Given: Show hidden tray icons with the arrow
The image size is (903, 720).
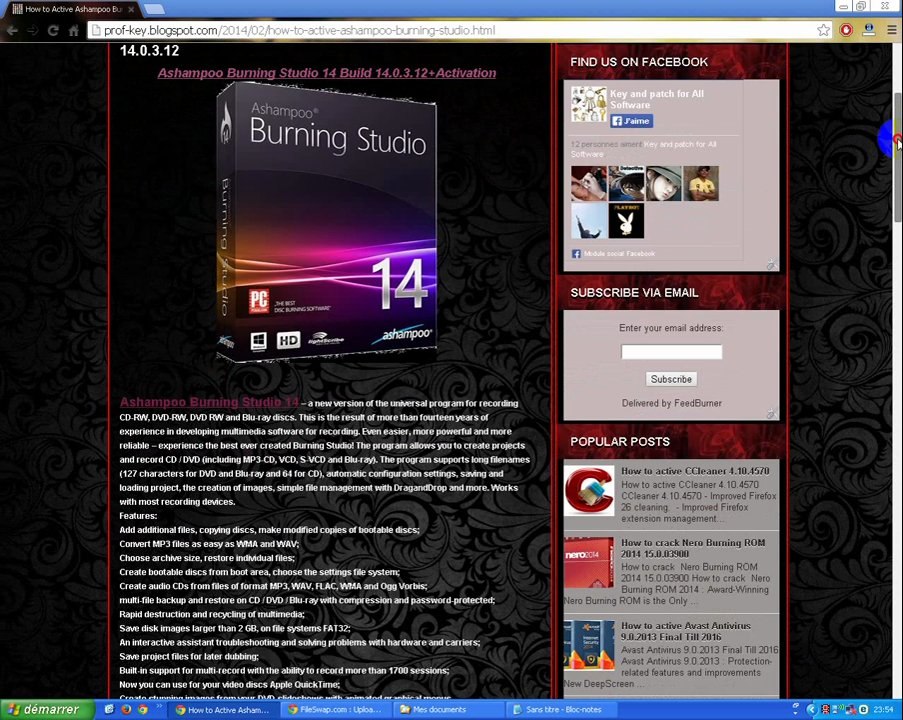Looking at the screenshot, I should 812,710.
